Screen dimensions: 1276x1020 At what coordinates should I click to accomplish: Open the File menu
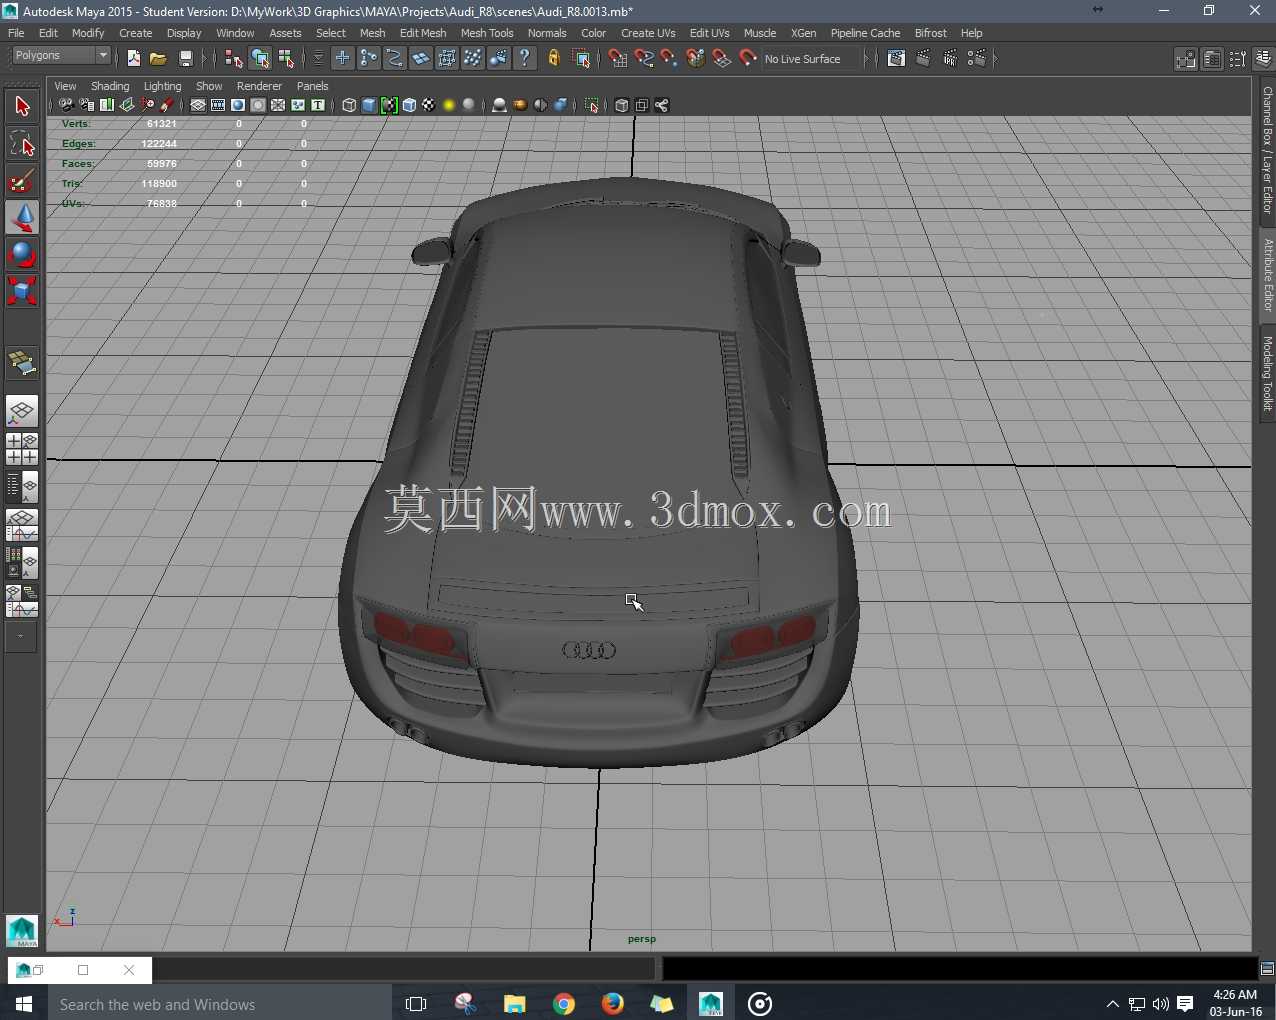pos(16,33)
